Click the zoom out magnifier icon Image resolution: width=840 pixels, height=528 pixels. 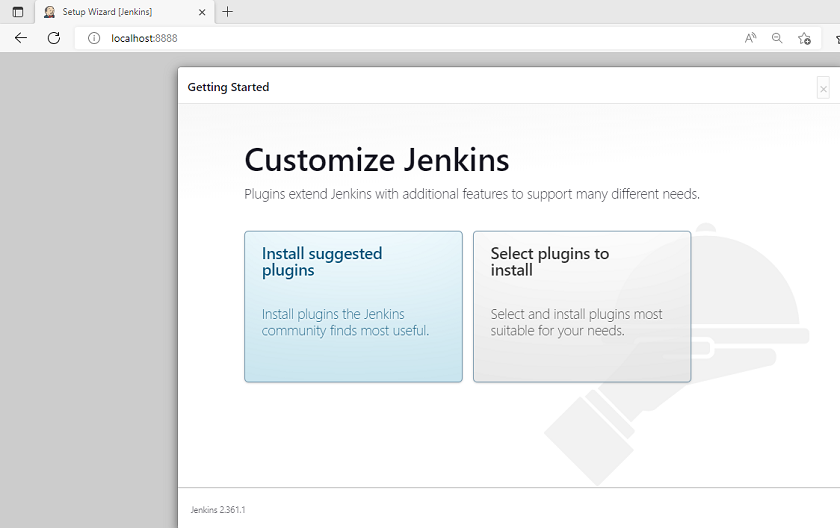(x=777, y=38)
